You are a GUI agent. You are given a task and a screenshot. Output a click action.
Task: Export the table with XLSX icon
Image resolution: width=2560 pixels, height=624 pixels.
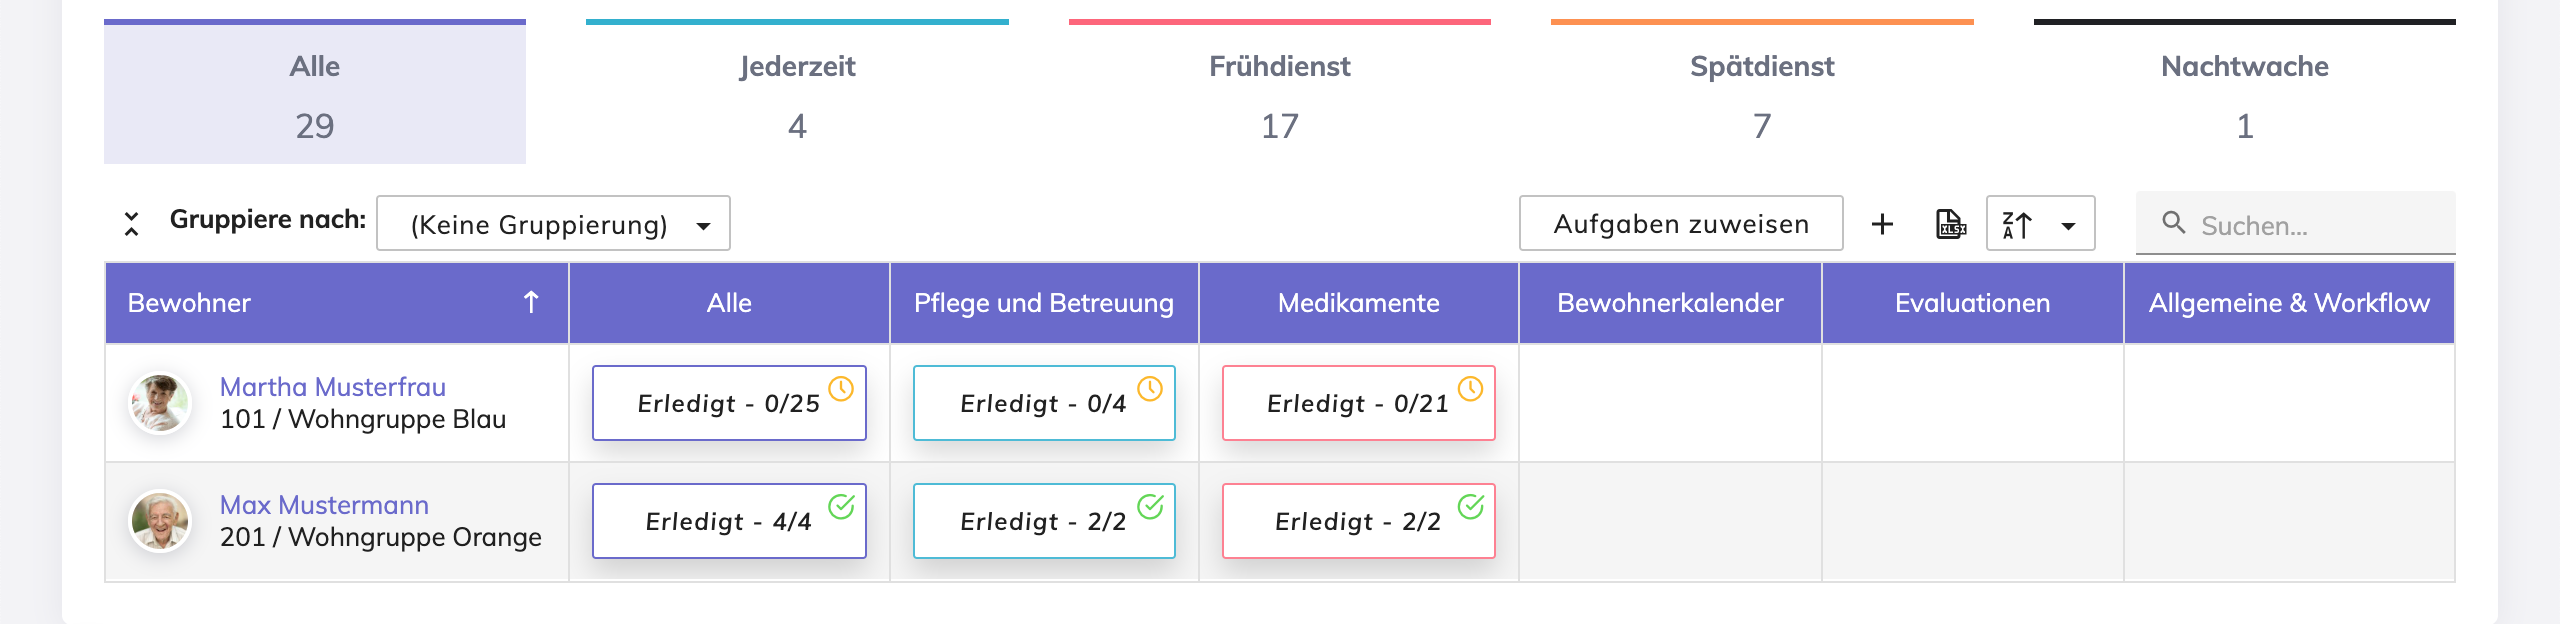point(1950,224)
